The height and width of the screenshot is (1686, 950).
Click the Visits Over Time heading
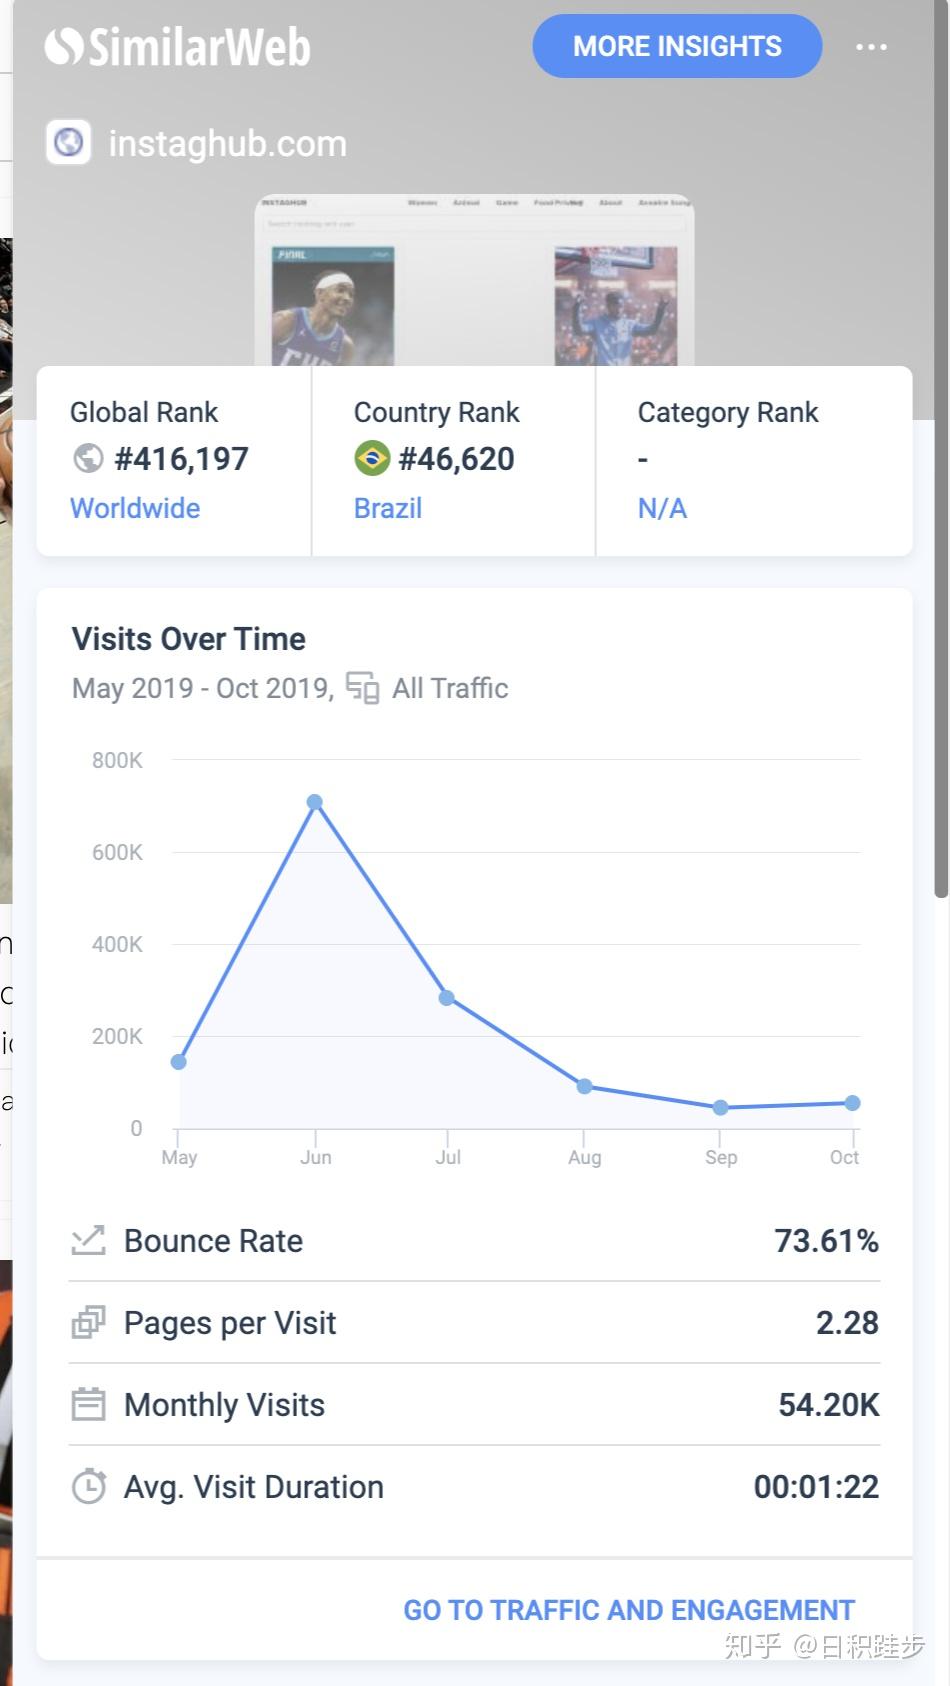(x=189, y=639)
